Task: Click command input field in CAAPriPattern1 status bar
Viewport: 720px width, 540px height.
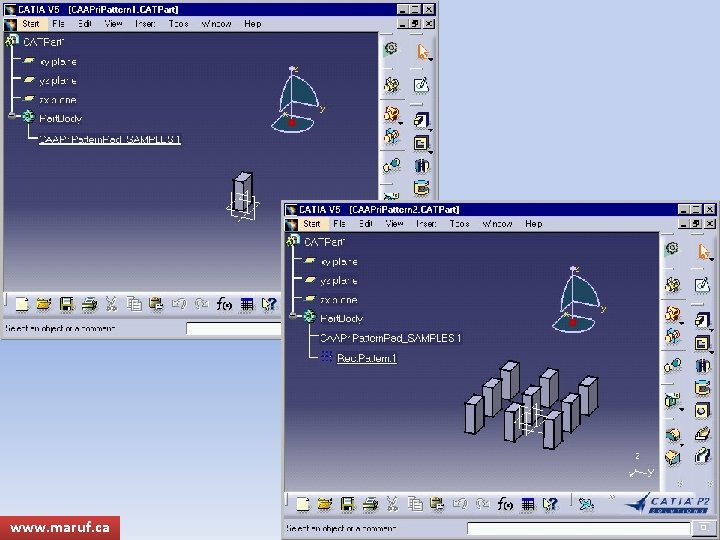Action: [233, 328]
